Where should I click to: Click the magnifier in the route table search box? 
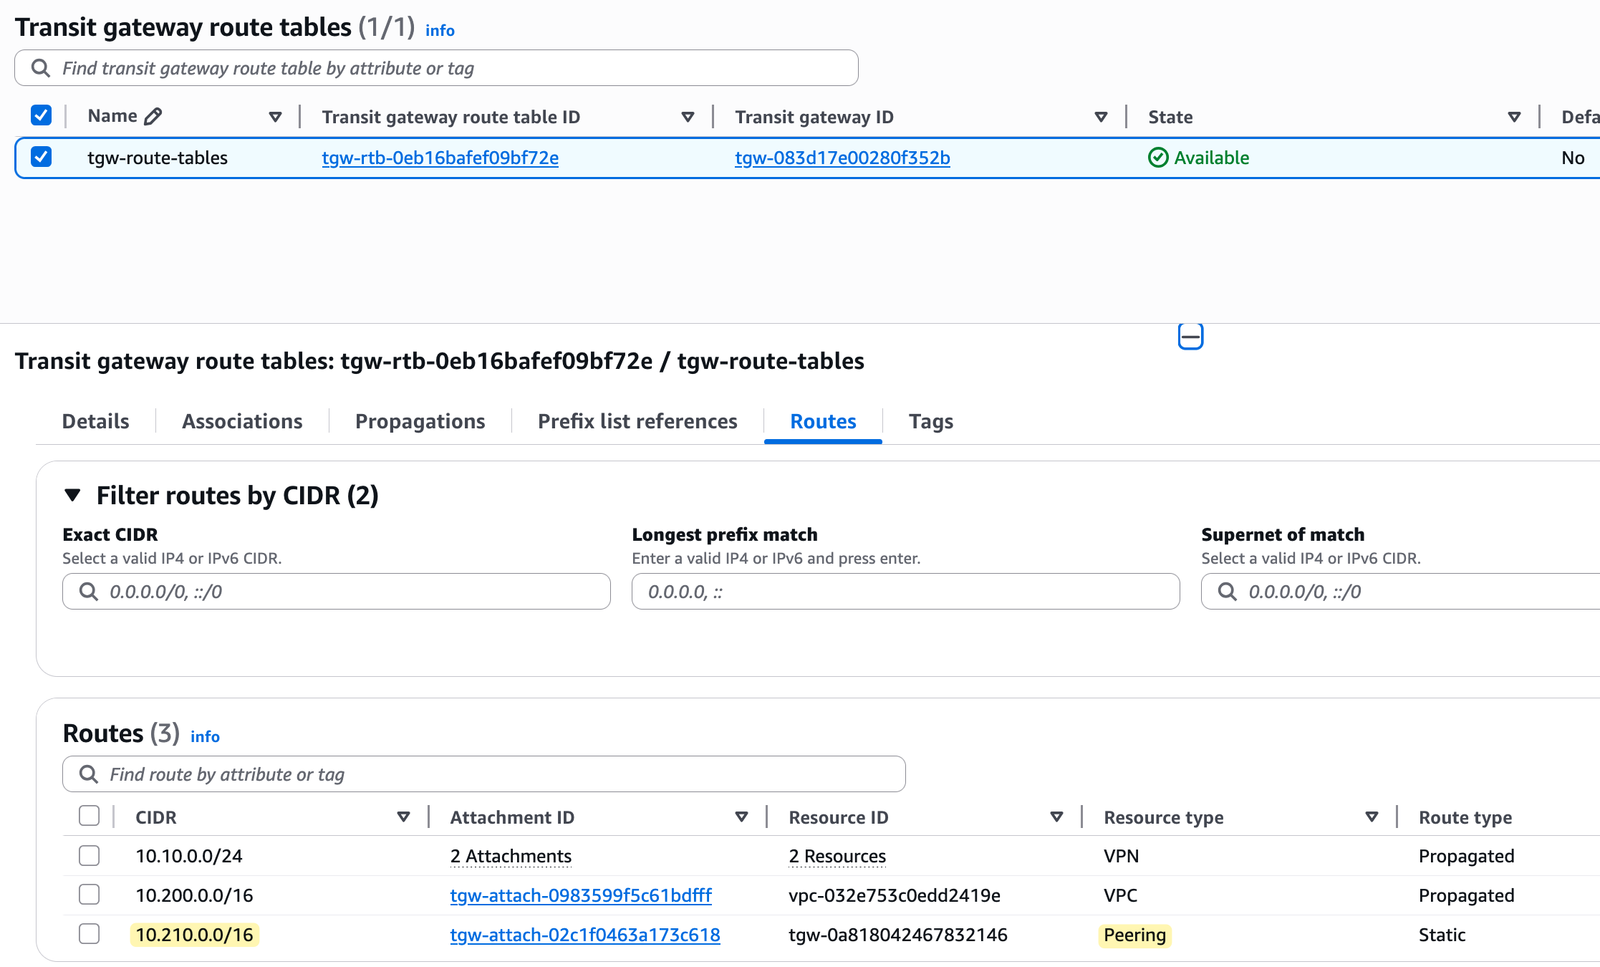40,67
